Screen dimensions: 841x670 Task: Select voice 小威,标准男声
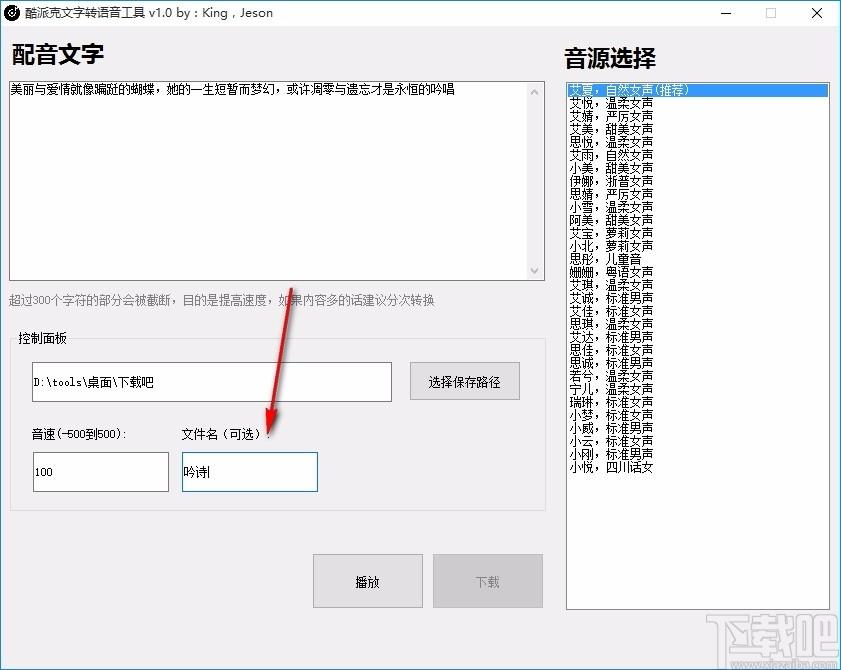click(697, 428)
